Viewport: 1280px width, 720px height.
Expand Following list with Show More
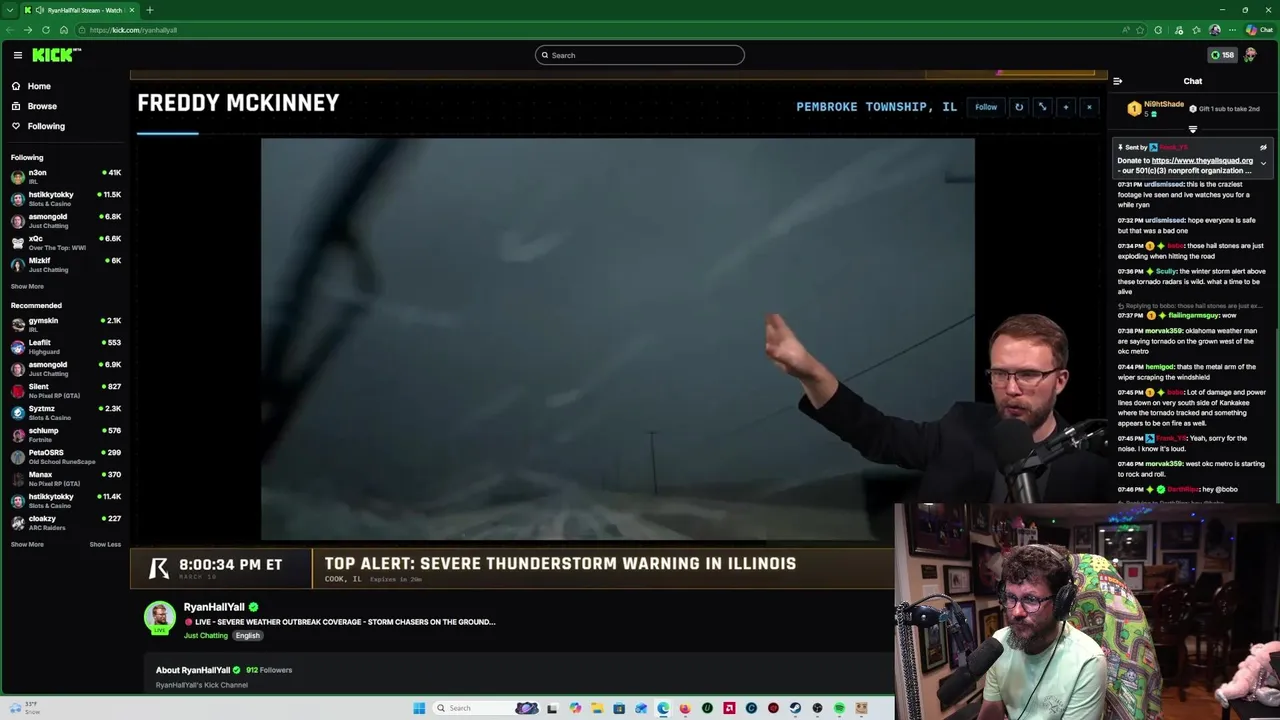coord(27,286)
